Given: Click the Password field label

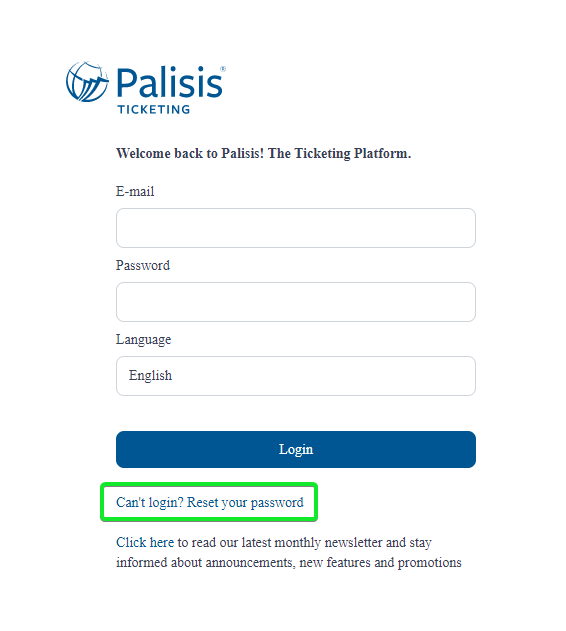Looking at the screenshot, I should [143, 265].
